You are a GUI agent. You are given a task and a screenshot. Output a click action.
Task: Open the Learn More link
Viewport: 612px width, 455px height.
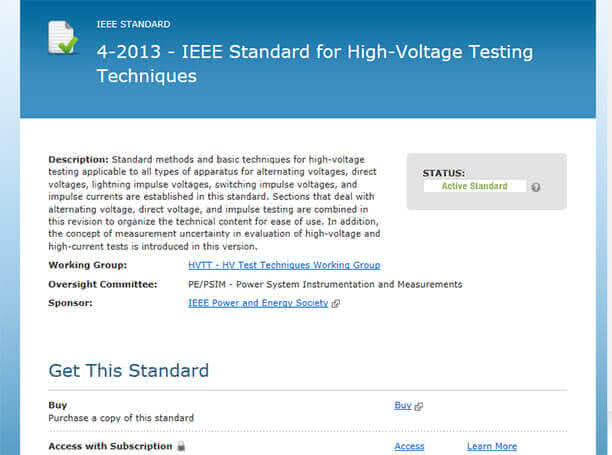[x=492, y=446]
